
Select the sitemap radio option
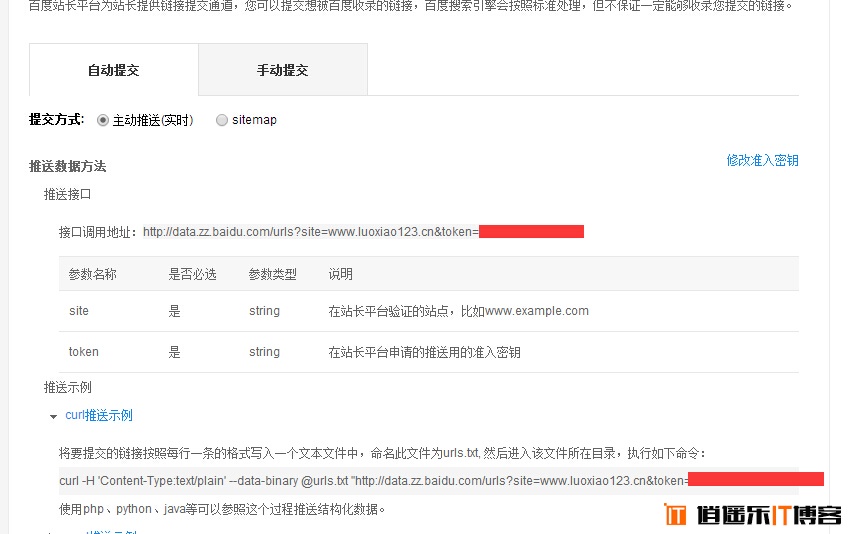tap(222, 120)
